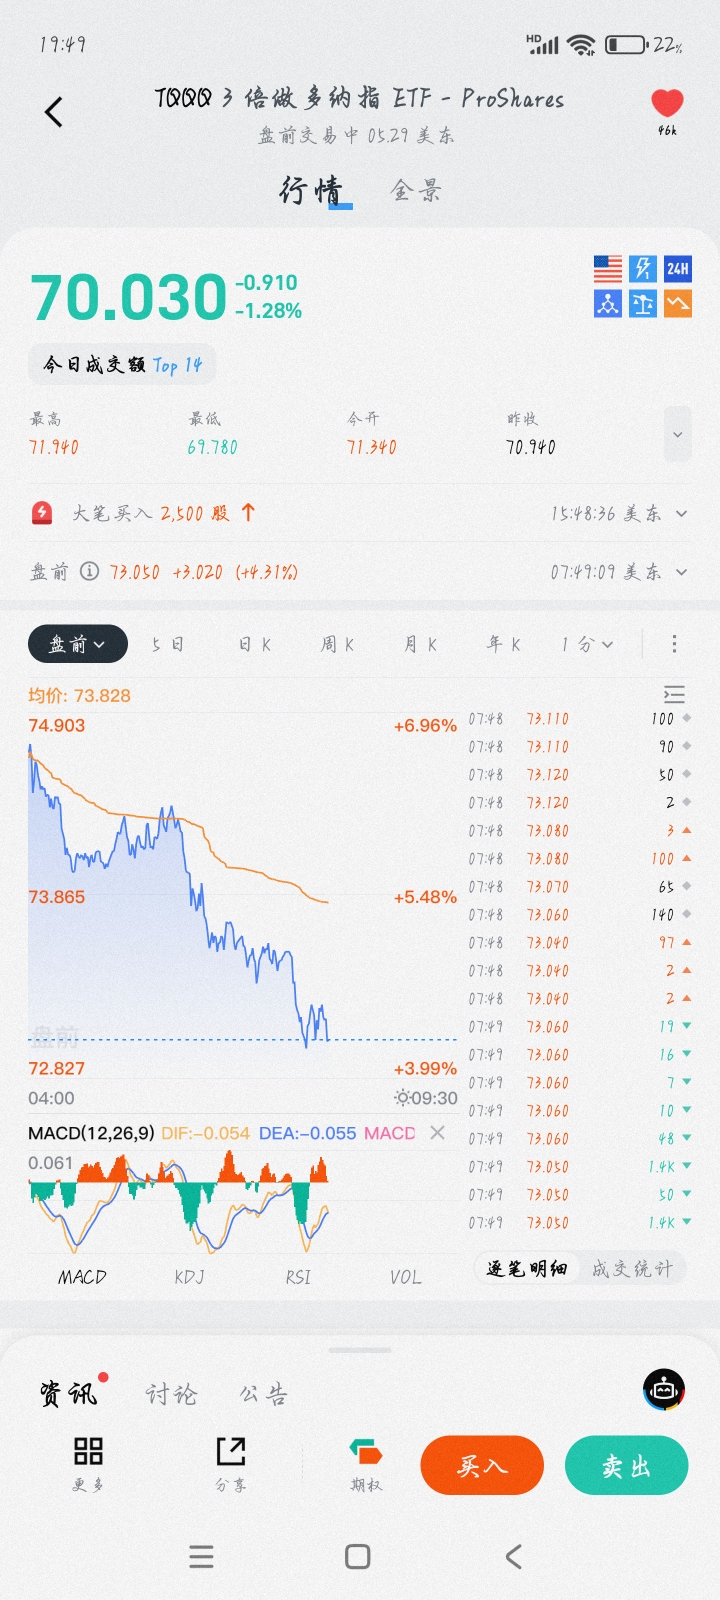
Task: Open 期权 options trading
Action: point(366,1464)
